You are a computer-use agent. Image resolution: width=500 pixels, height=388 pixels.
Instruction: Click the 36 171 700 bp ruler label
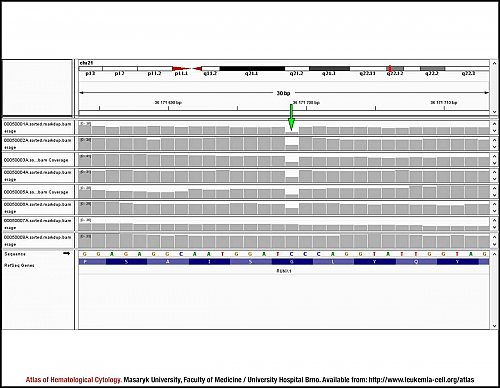[306, 102]
